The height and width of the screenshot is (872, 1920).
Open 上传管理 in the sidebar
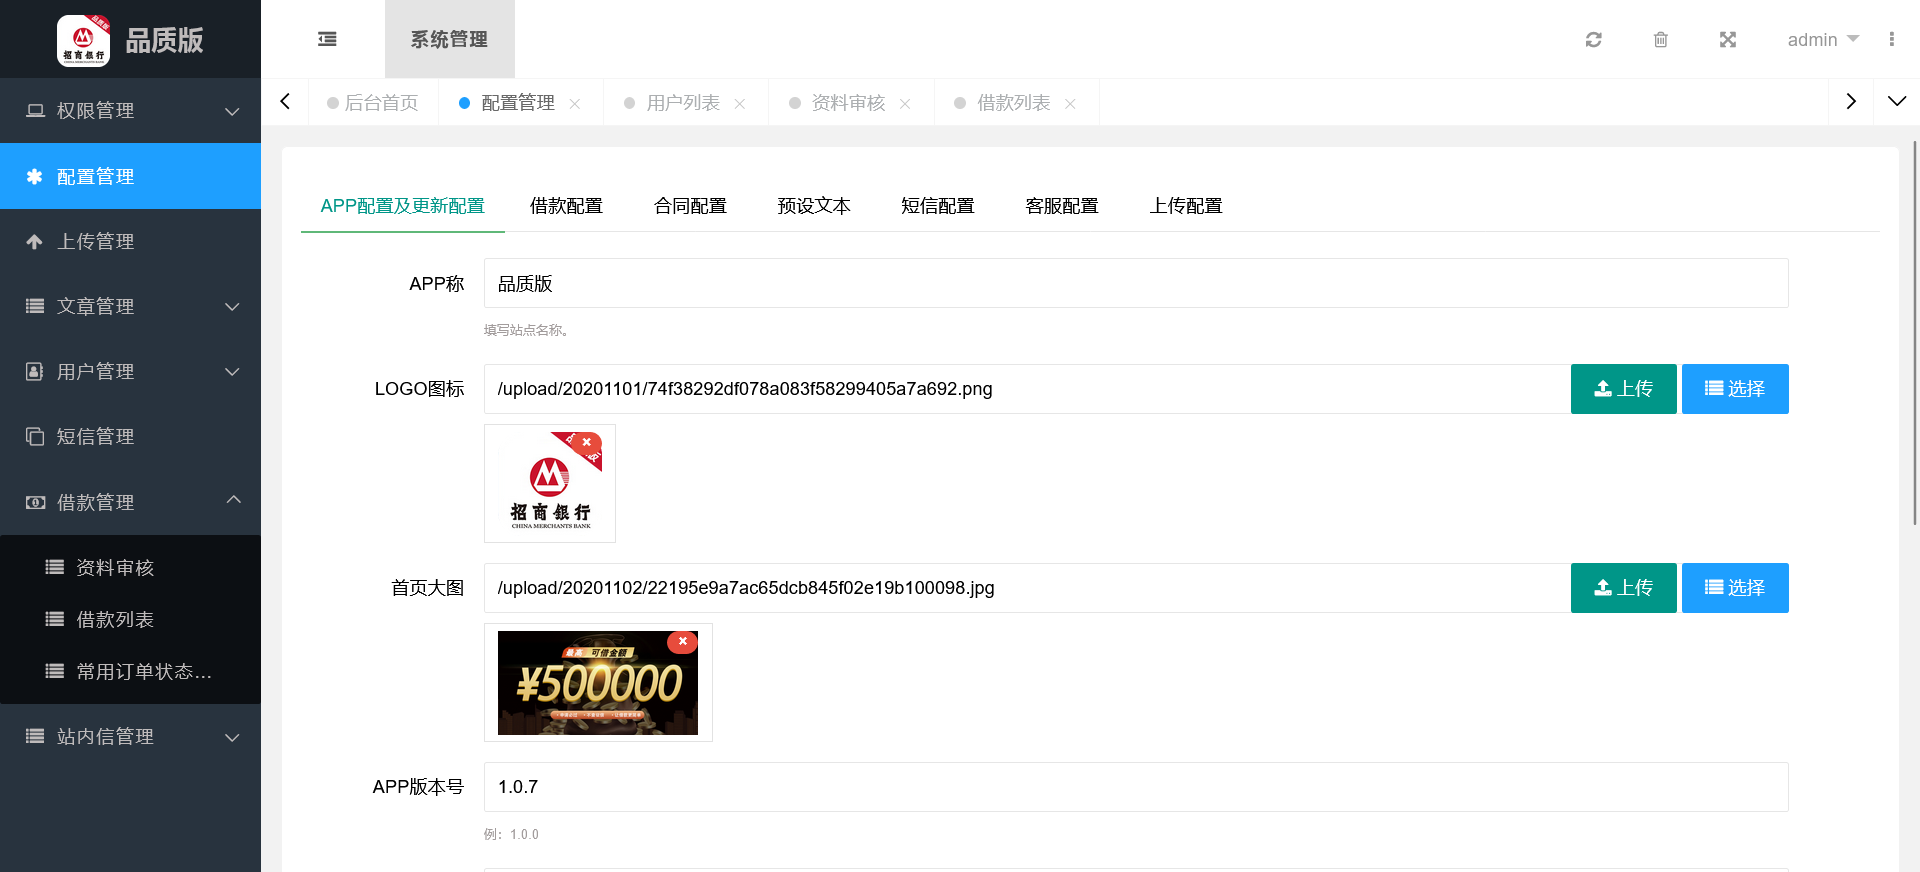pyautogui.click(x=130, y=241)
